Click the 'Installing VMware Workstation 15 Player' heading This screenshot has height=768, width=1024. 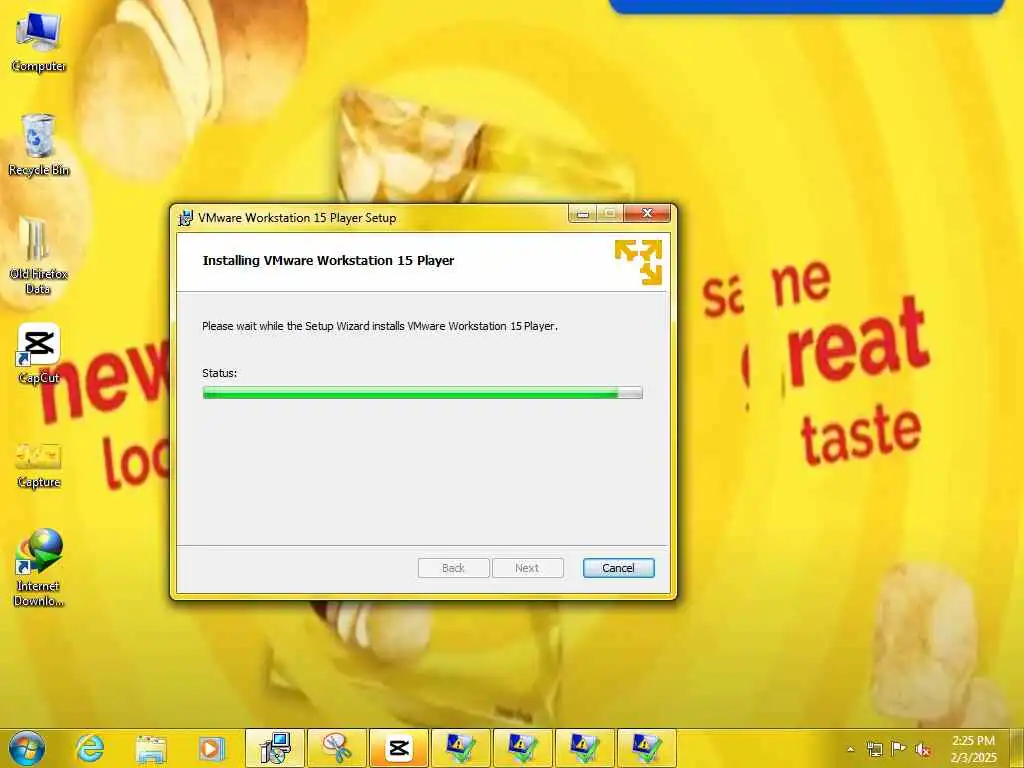click(x=328, y=260)
